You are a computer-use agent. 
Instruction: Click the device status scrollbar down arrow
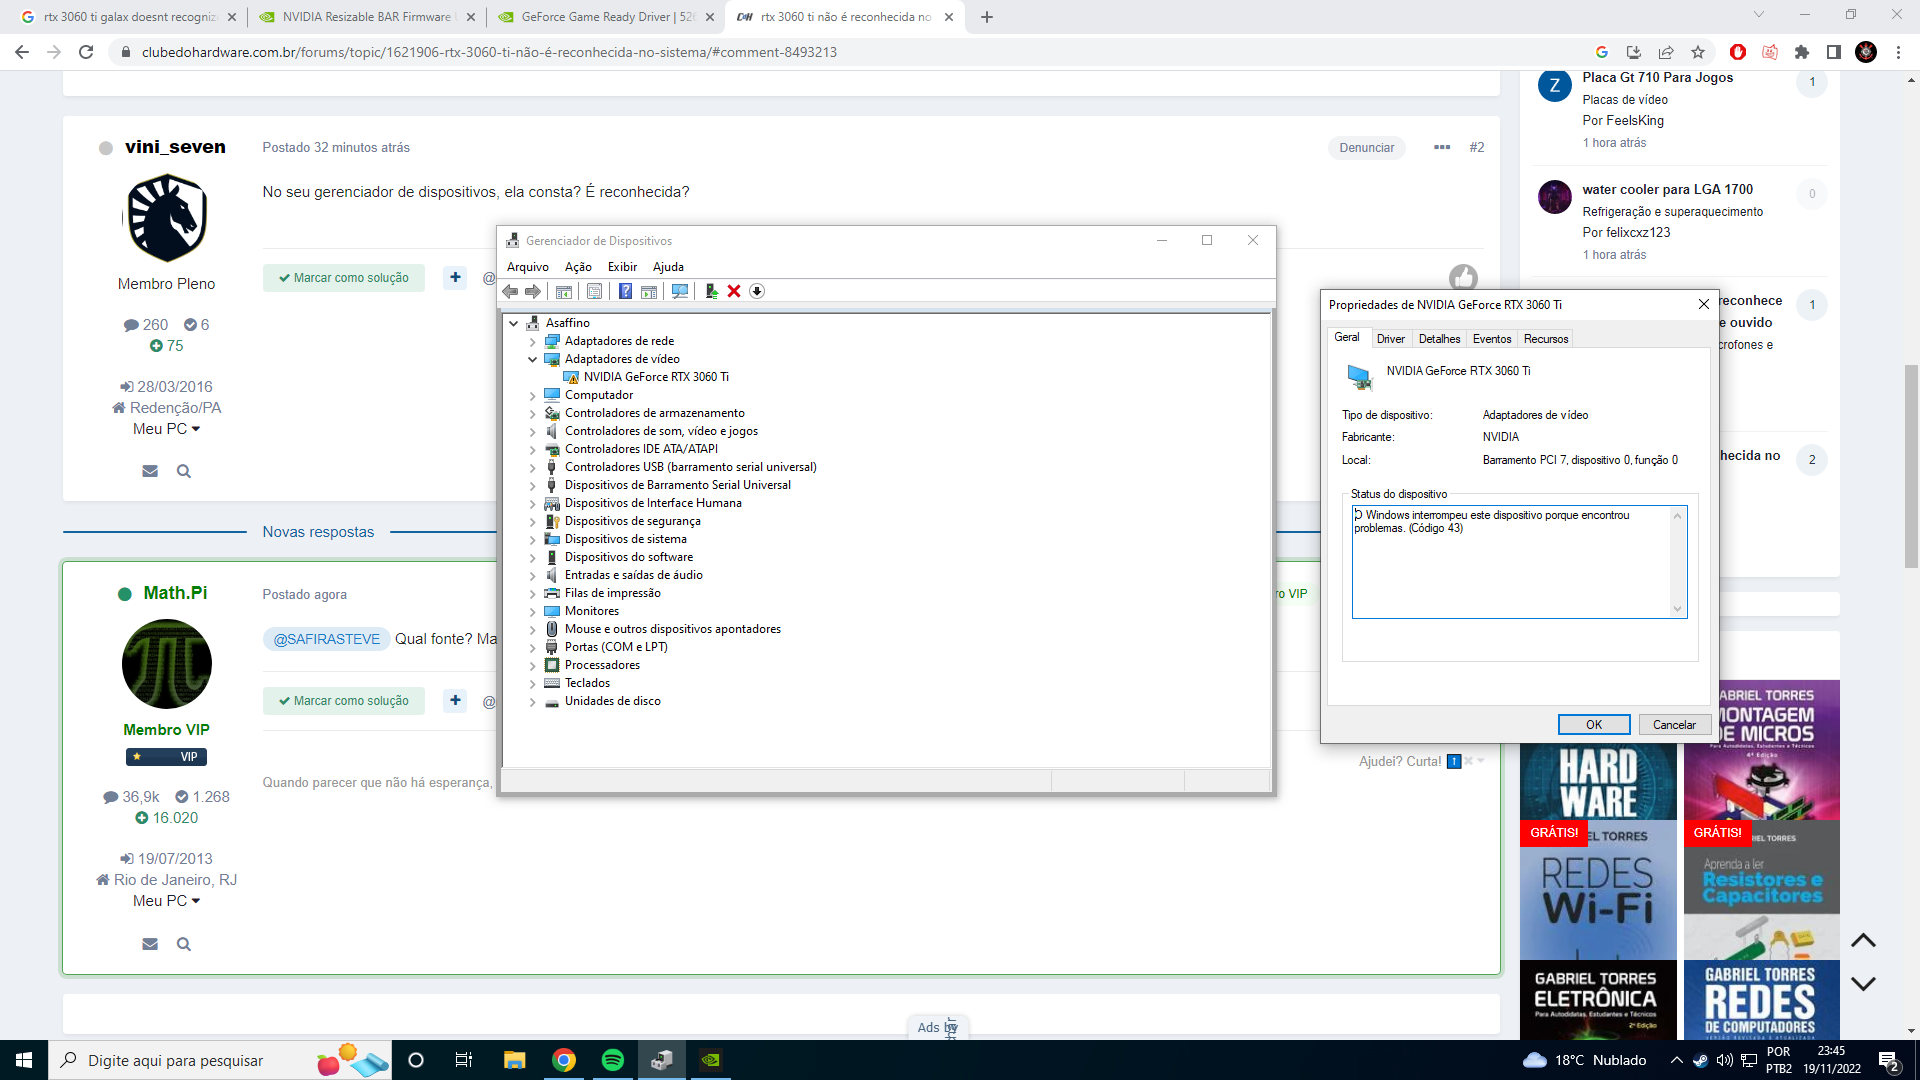pyautogui.click(x=1678, y=609)
